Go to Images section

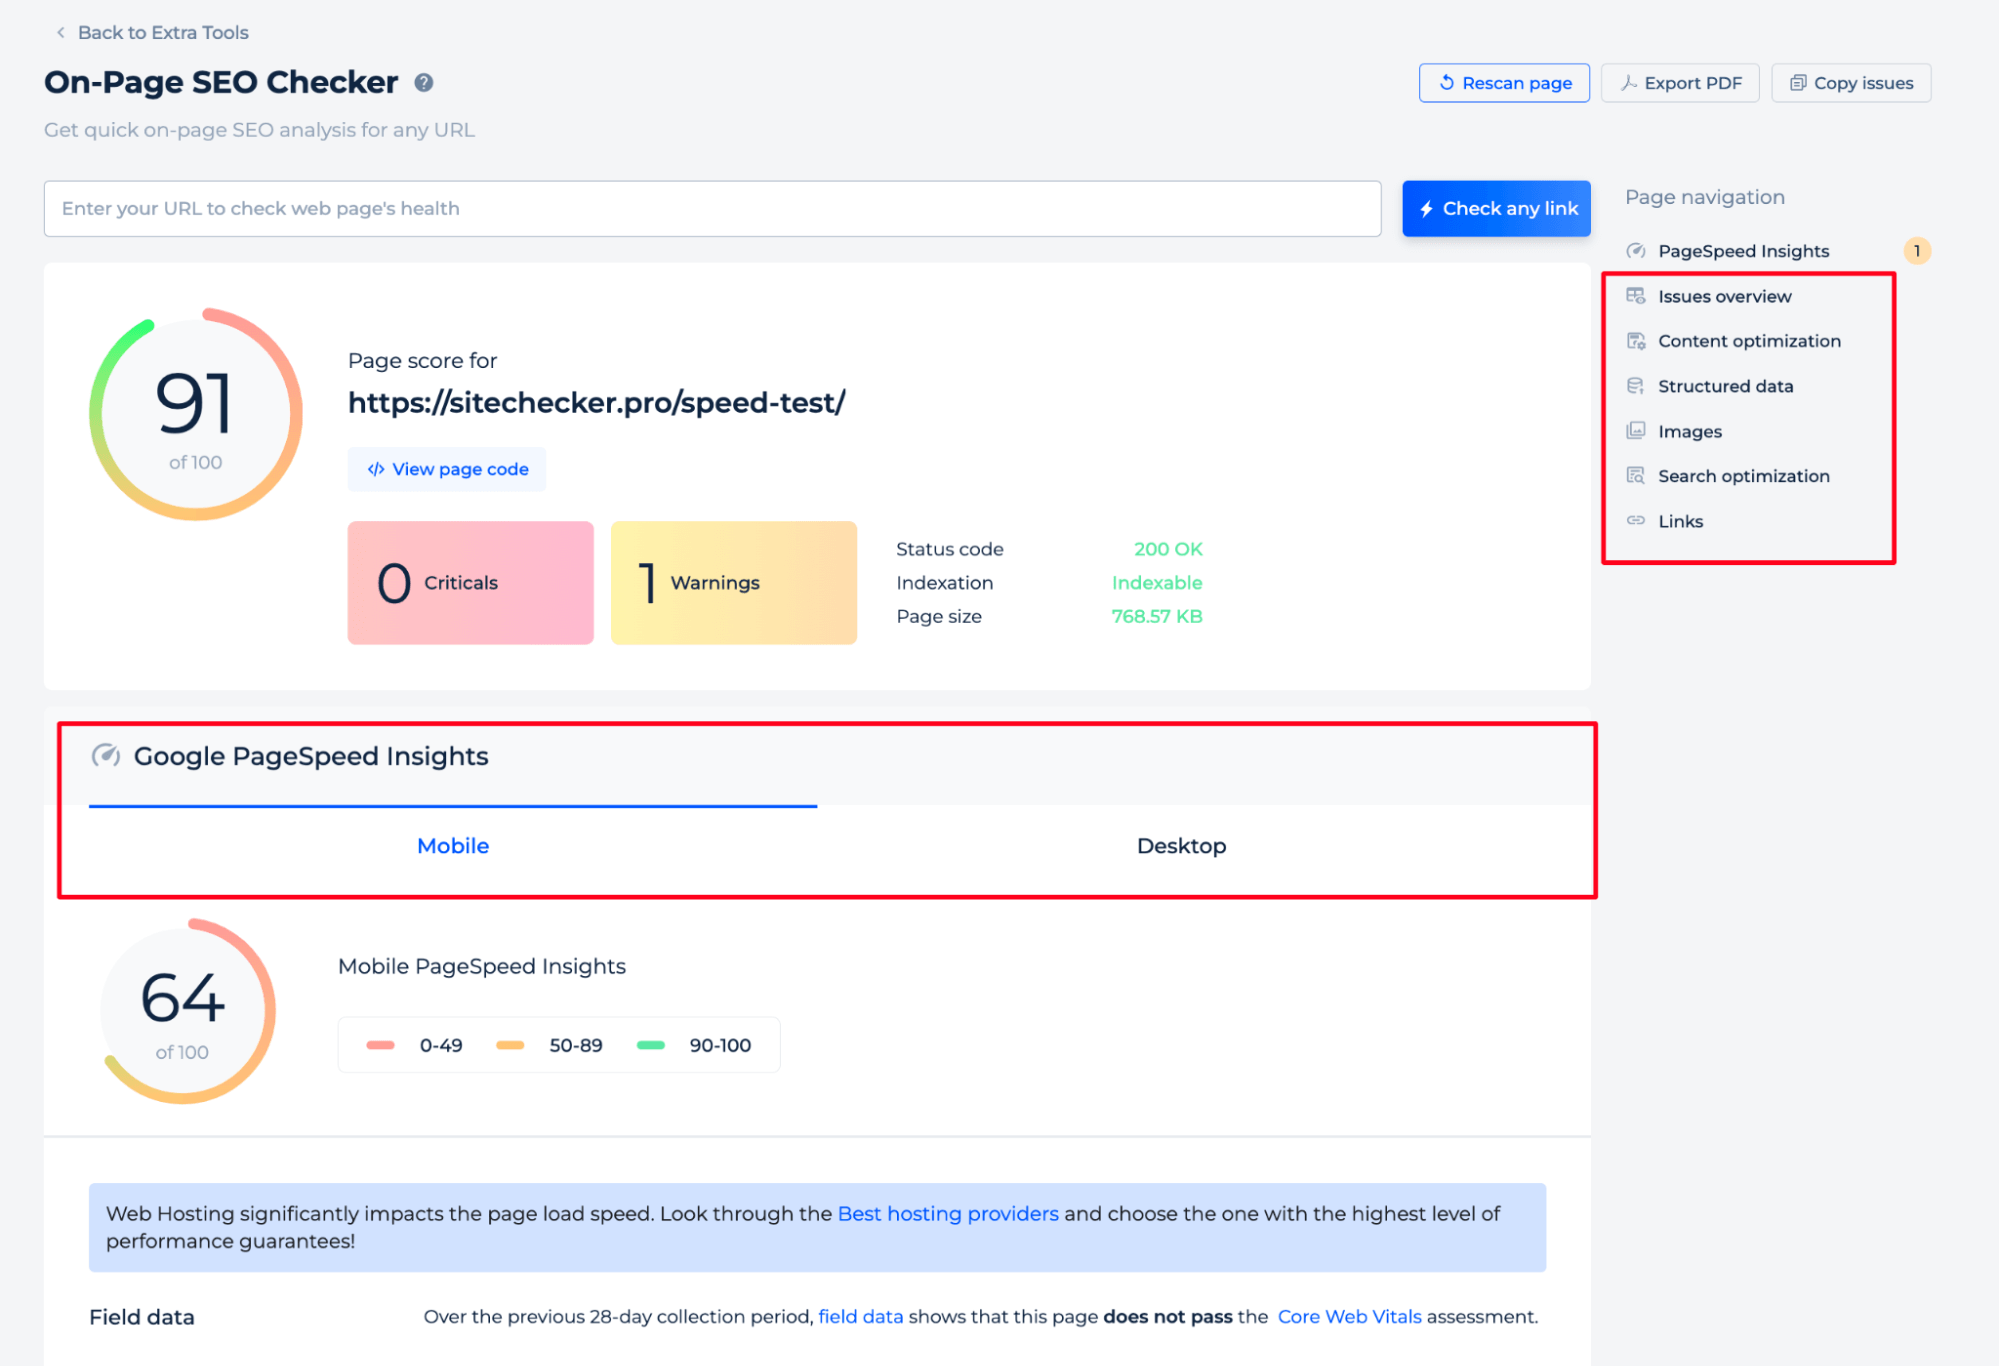click(1690, 431)
